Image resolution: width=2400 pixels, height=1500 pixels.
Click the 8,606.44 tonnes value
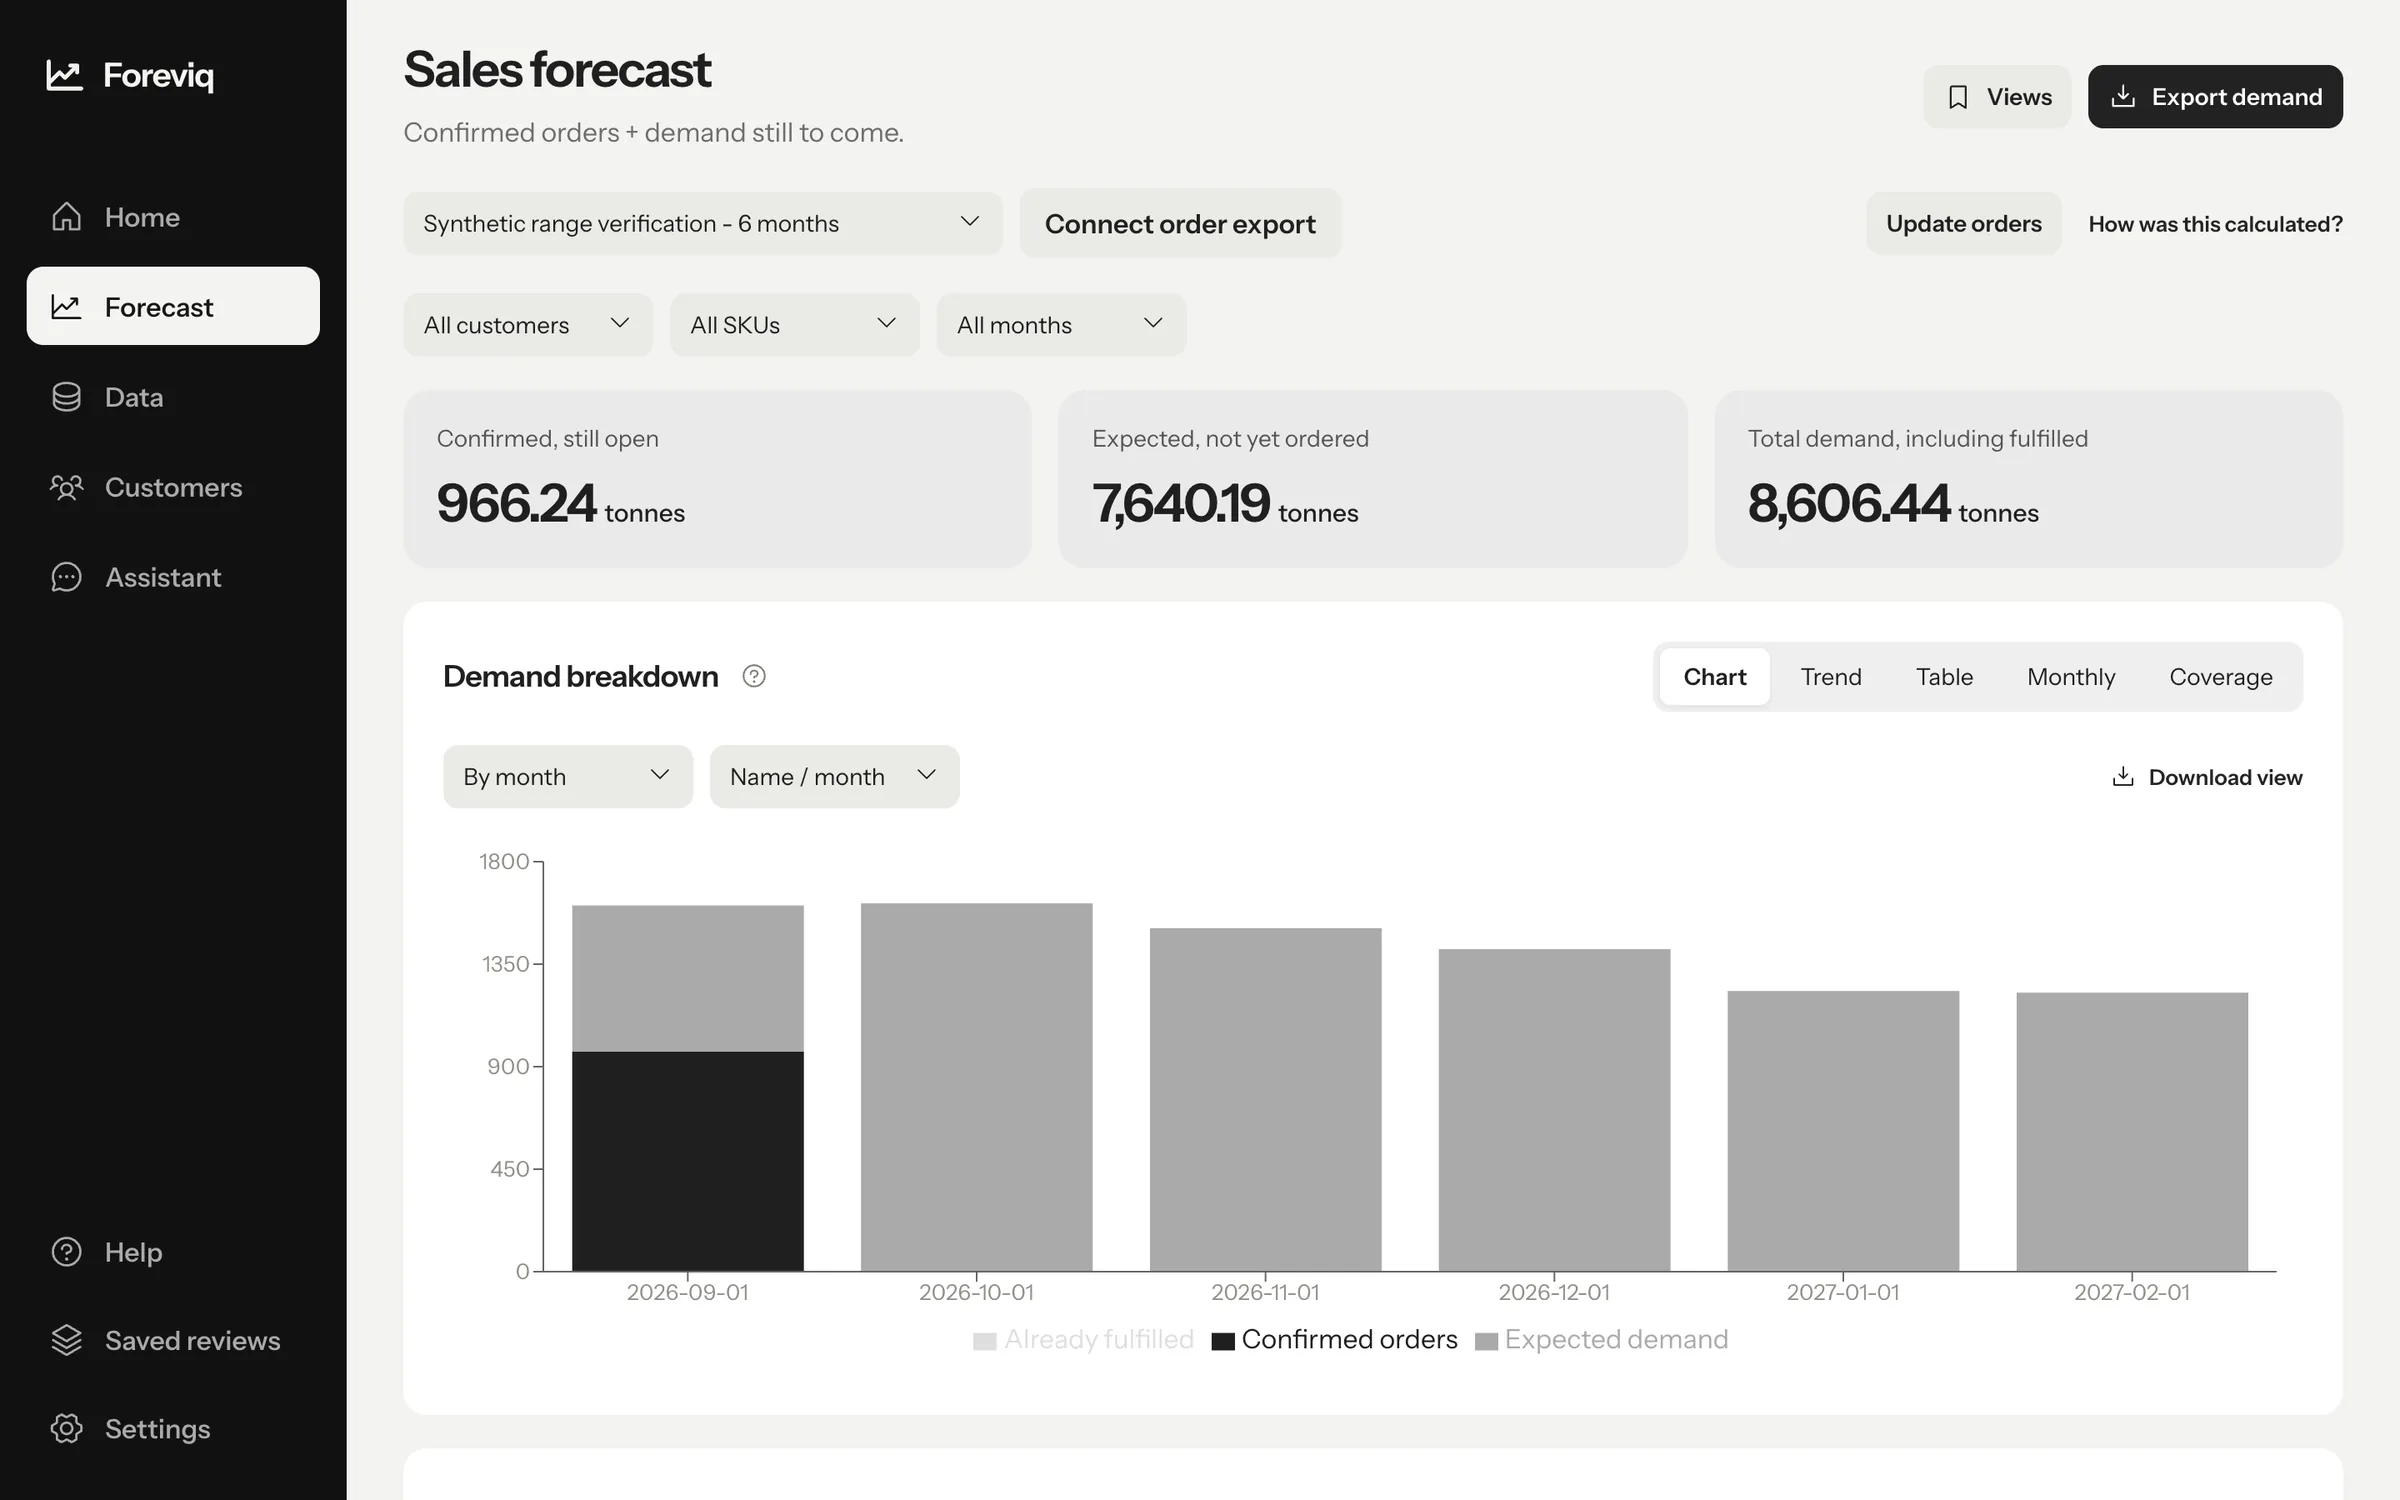click(1893, 503)
